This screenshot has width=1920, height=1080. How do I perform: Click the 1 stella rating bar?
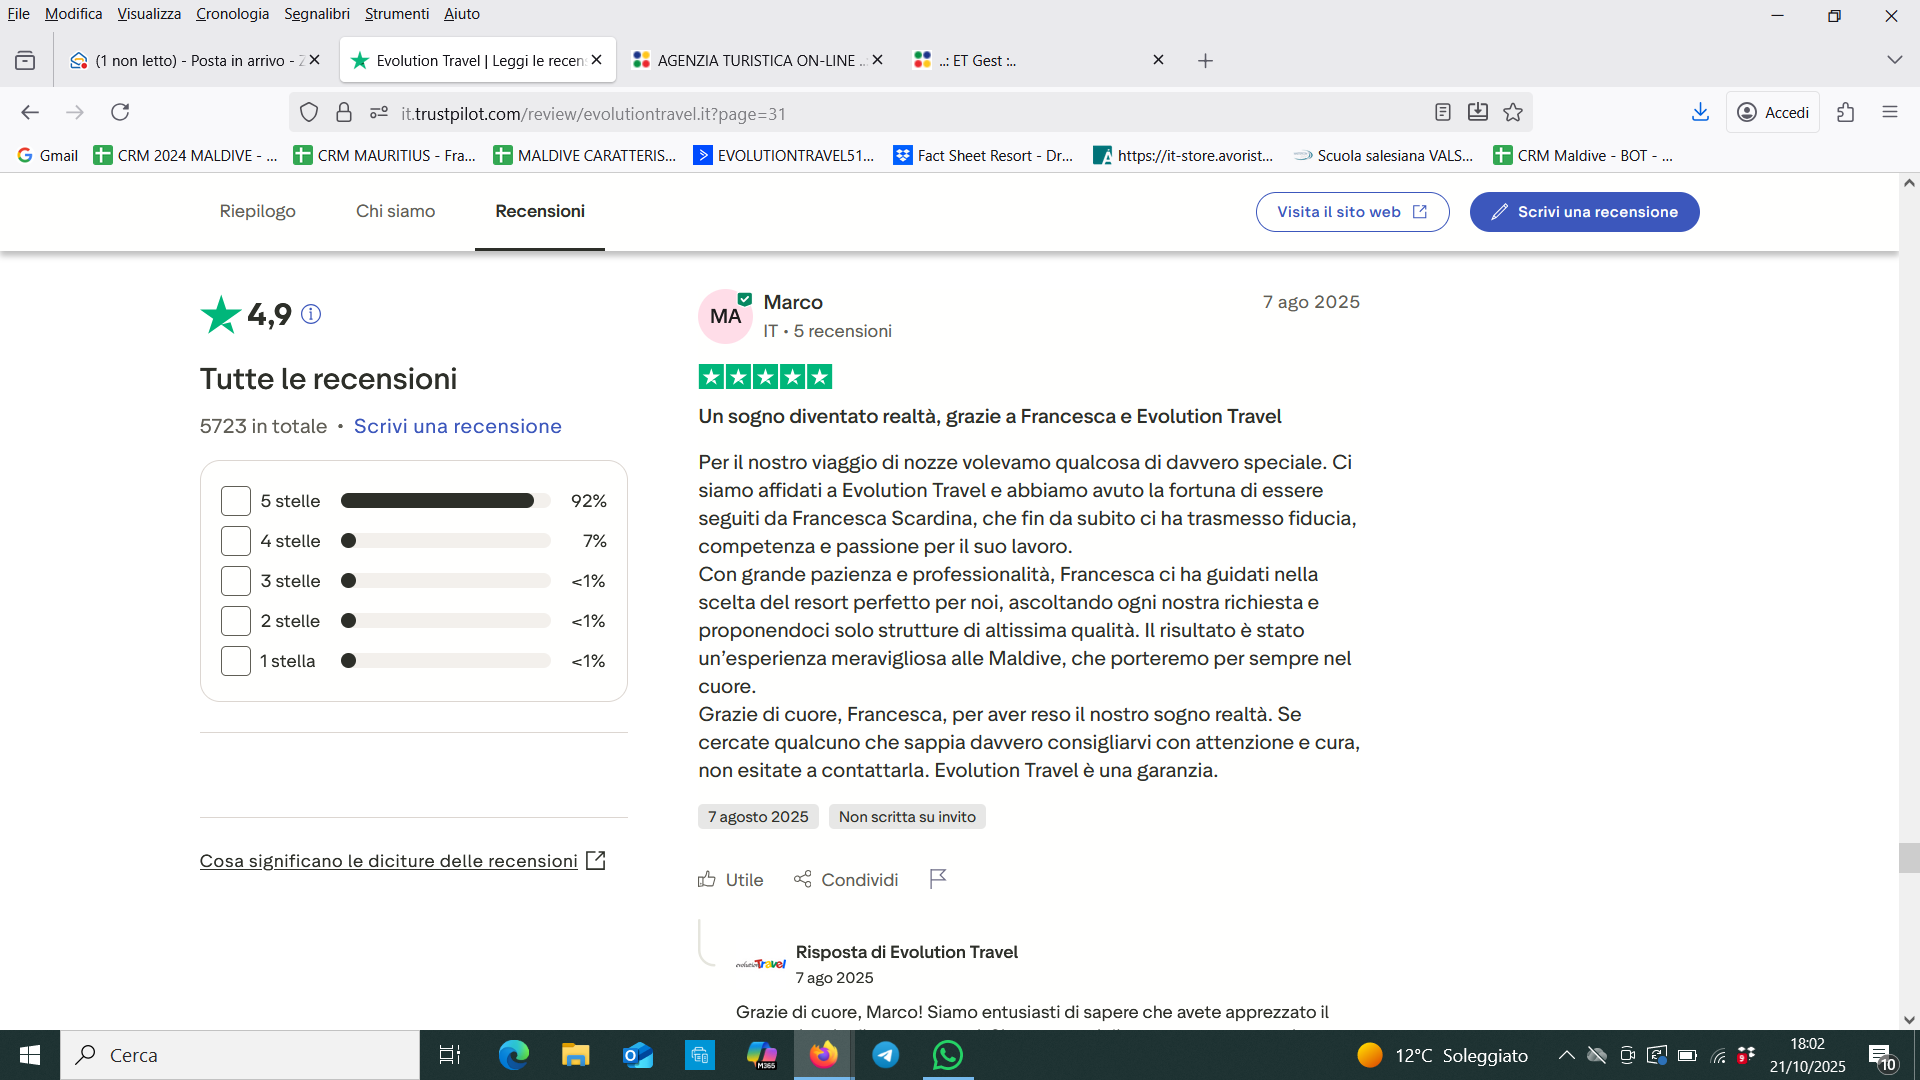(446, 661)
